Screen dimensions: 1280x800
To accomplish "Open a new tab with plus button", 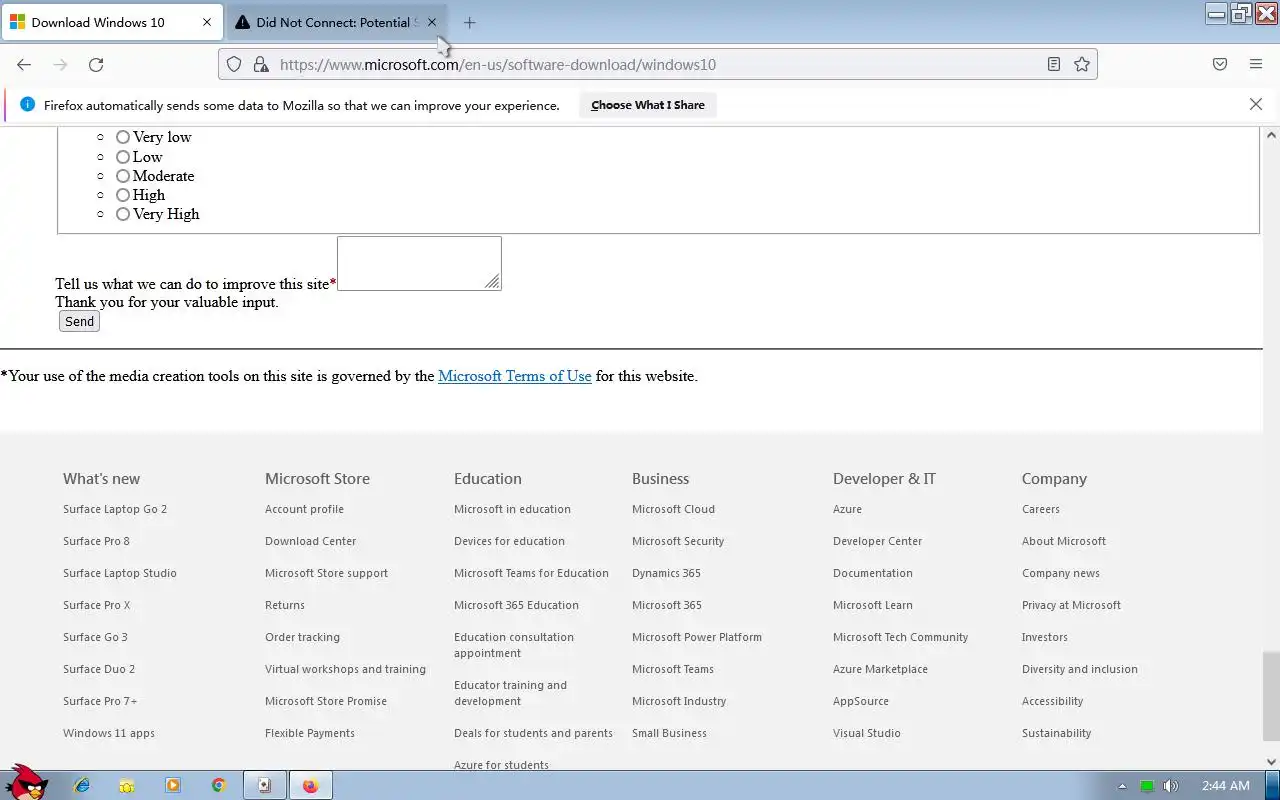I will 470,22.
